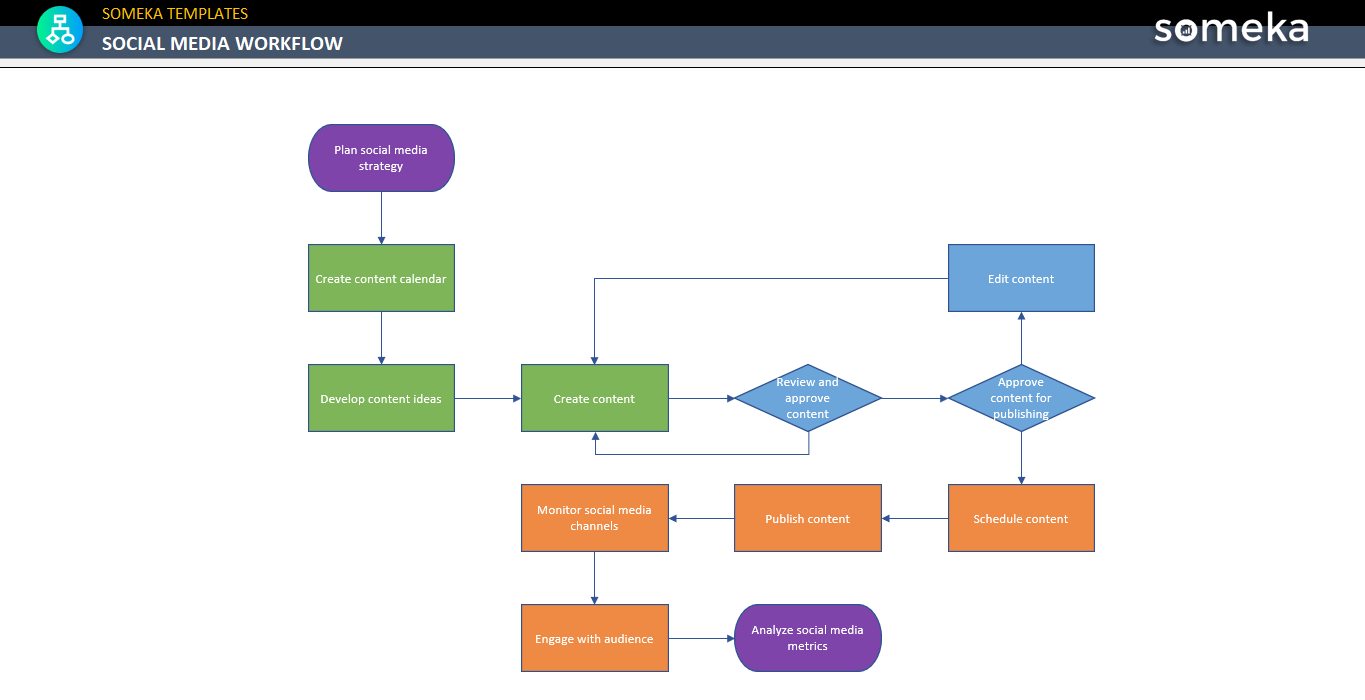Click the Someka brand logo
The width and height of the screenshot is (1365, 700).
[x=1231, y=28]
